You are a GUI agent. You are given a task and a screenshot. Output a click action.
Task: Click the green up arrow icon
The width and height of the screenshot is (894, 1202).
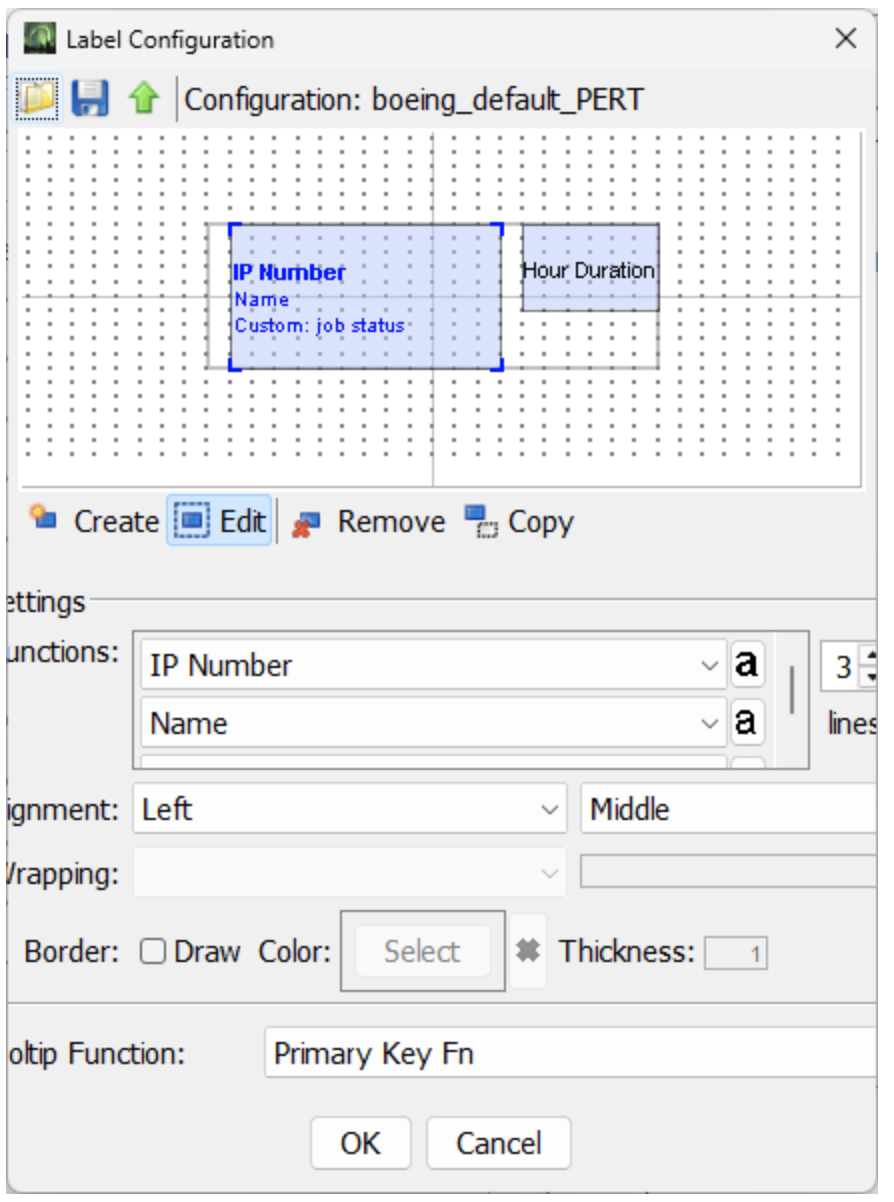[x=143, y=100]
